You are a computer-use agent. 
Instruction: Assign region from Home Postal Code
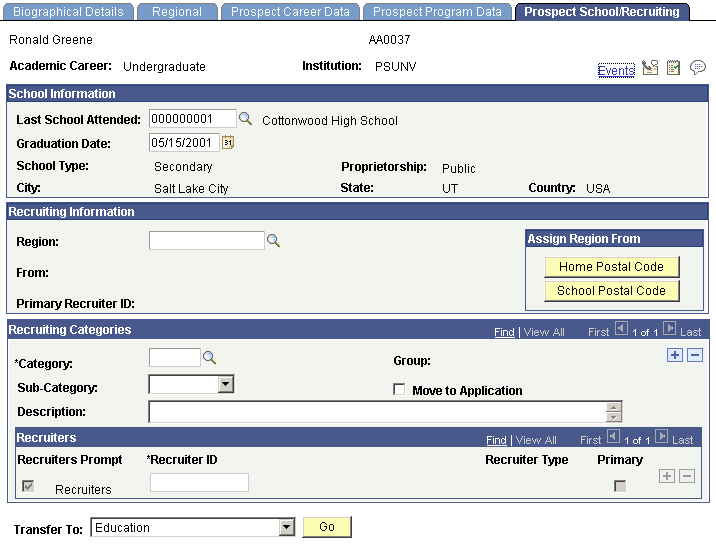pyautogui.click(x=611, y=267)
